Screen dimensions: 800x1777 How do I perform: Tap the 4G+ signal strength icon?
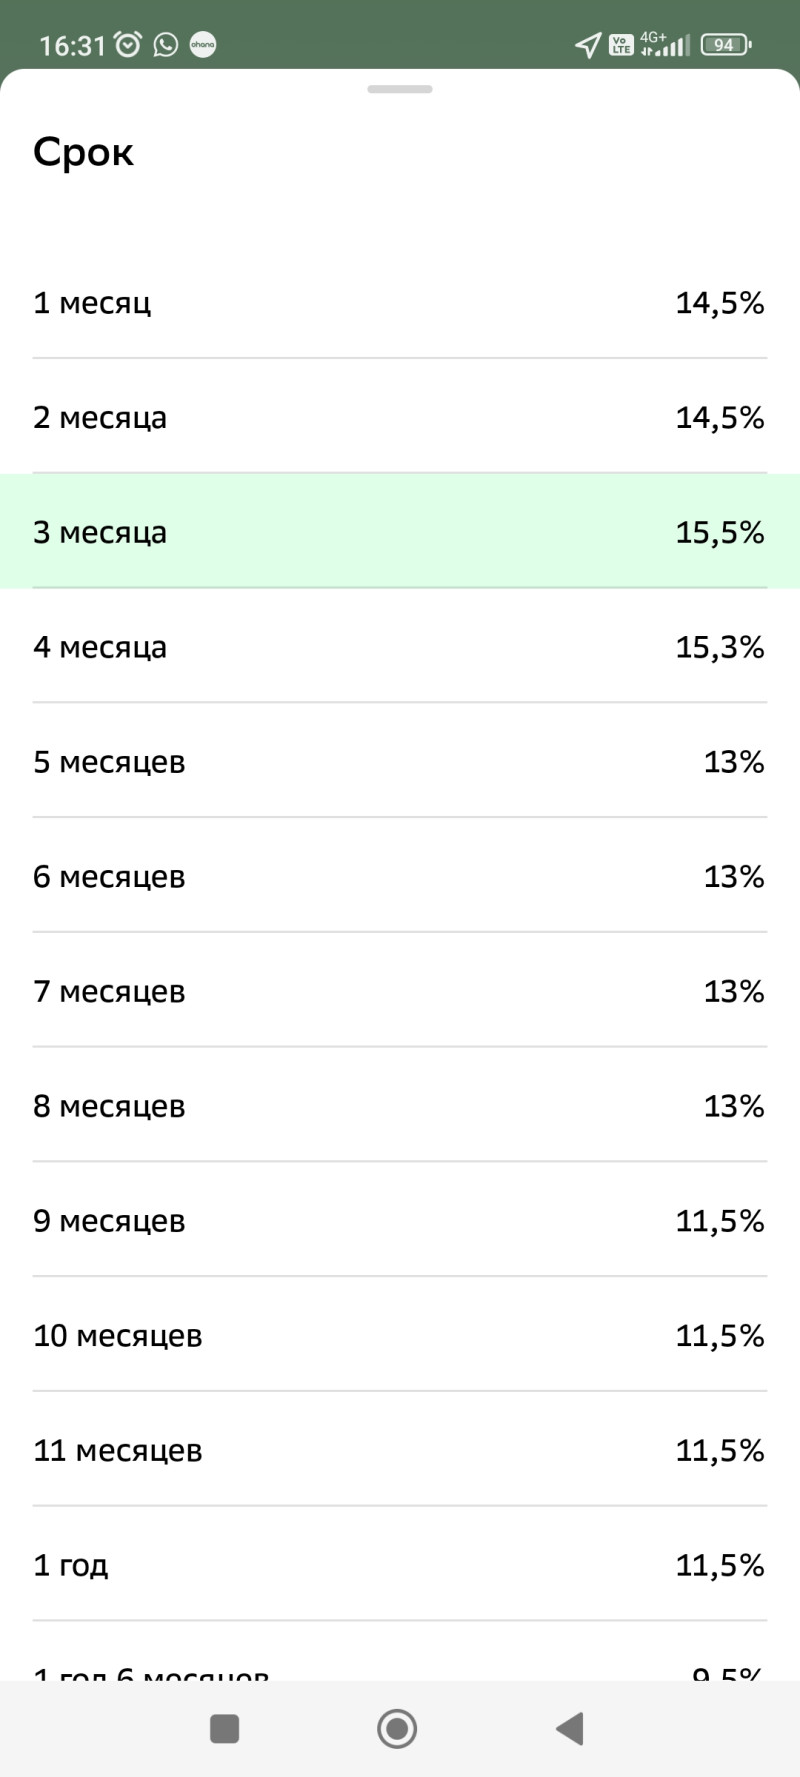click(x=665, y=45)
